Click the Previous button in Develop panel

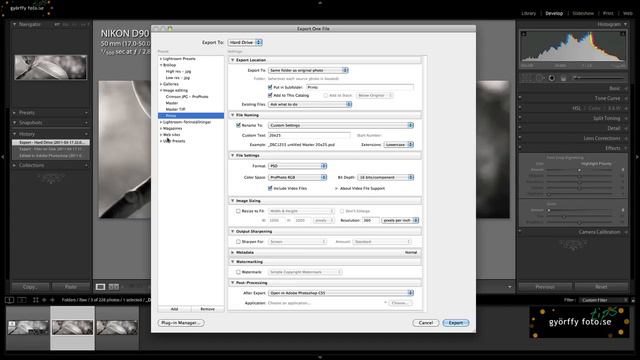coord(545,287)
